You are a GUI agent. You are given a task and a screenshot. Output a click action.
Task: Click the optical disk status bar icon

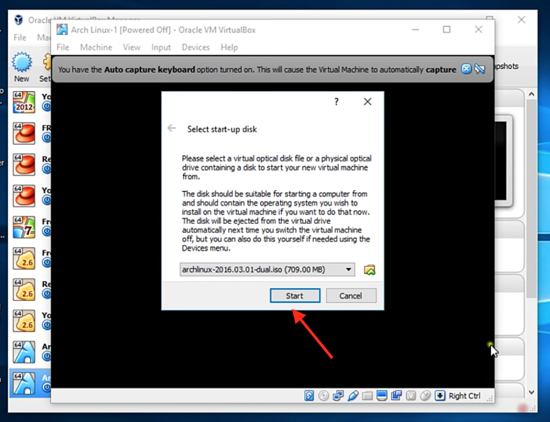pos(323,396)
